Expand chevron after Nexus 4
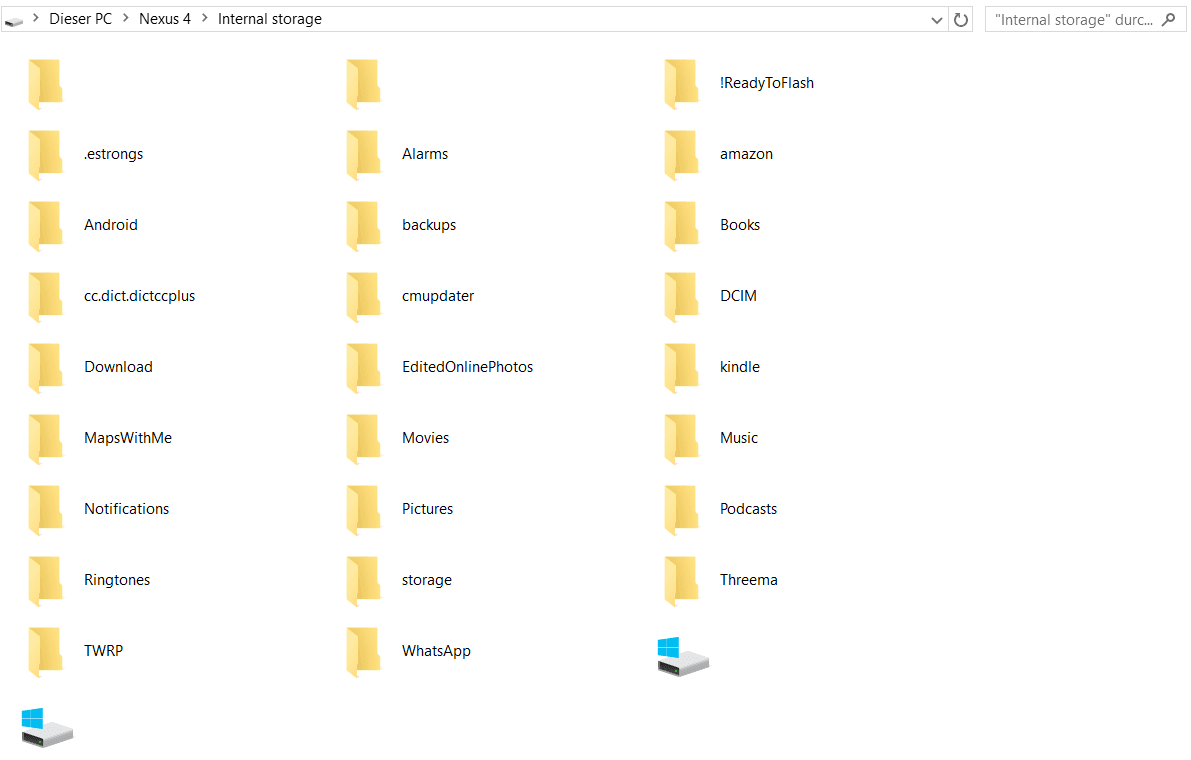 204,18
